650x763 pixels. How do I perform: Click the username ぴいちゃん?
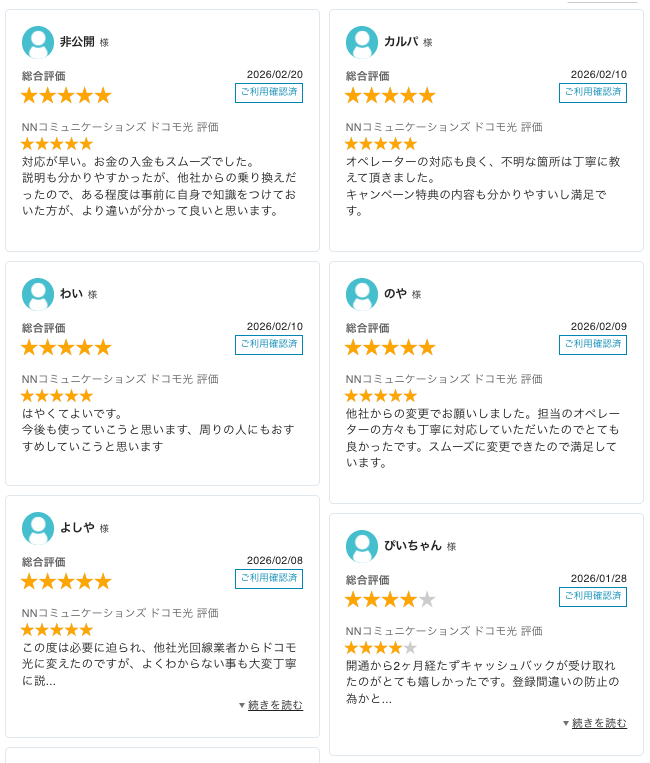pyautogui.click(x=412, y=546)
